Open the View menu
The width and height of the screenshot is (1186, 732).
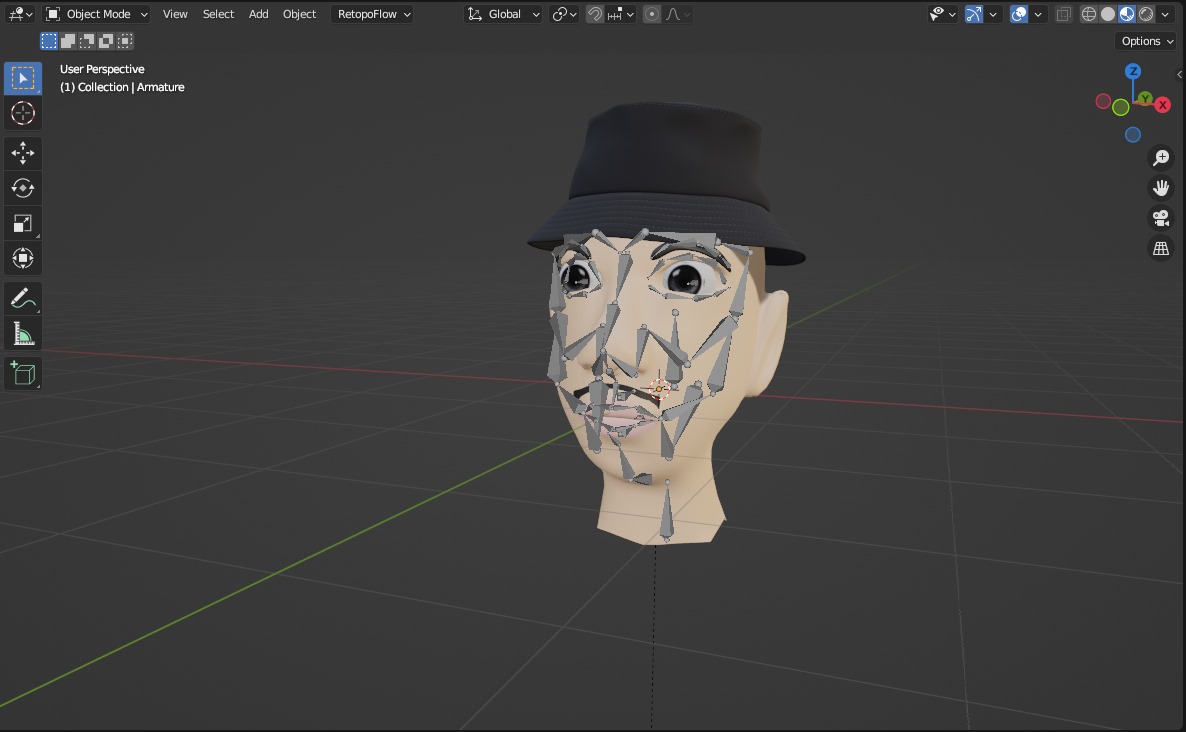[175, 14]
